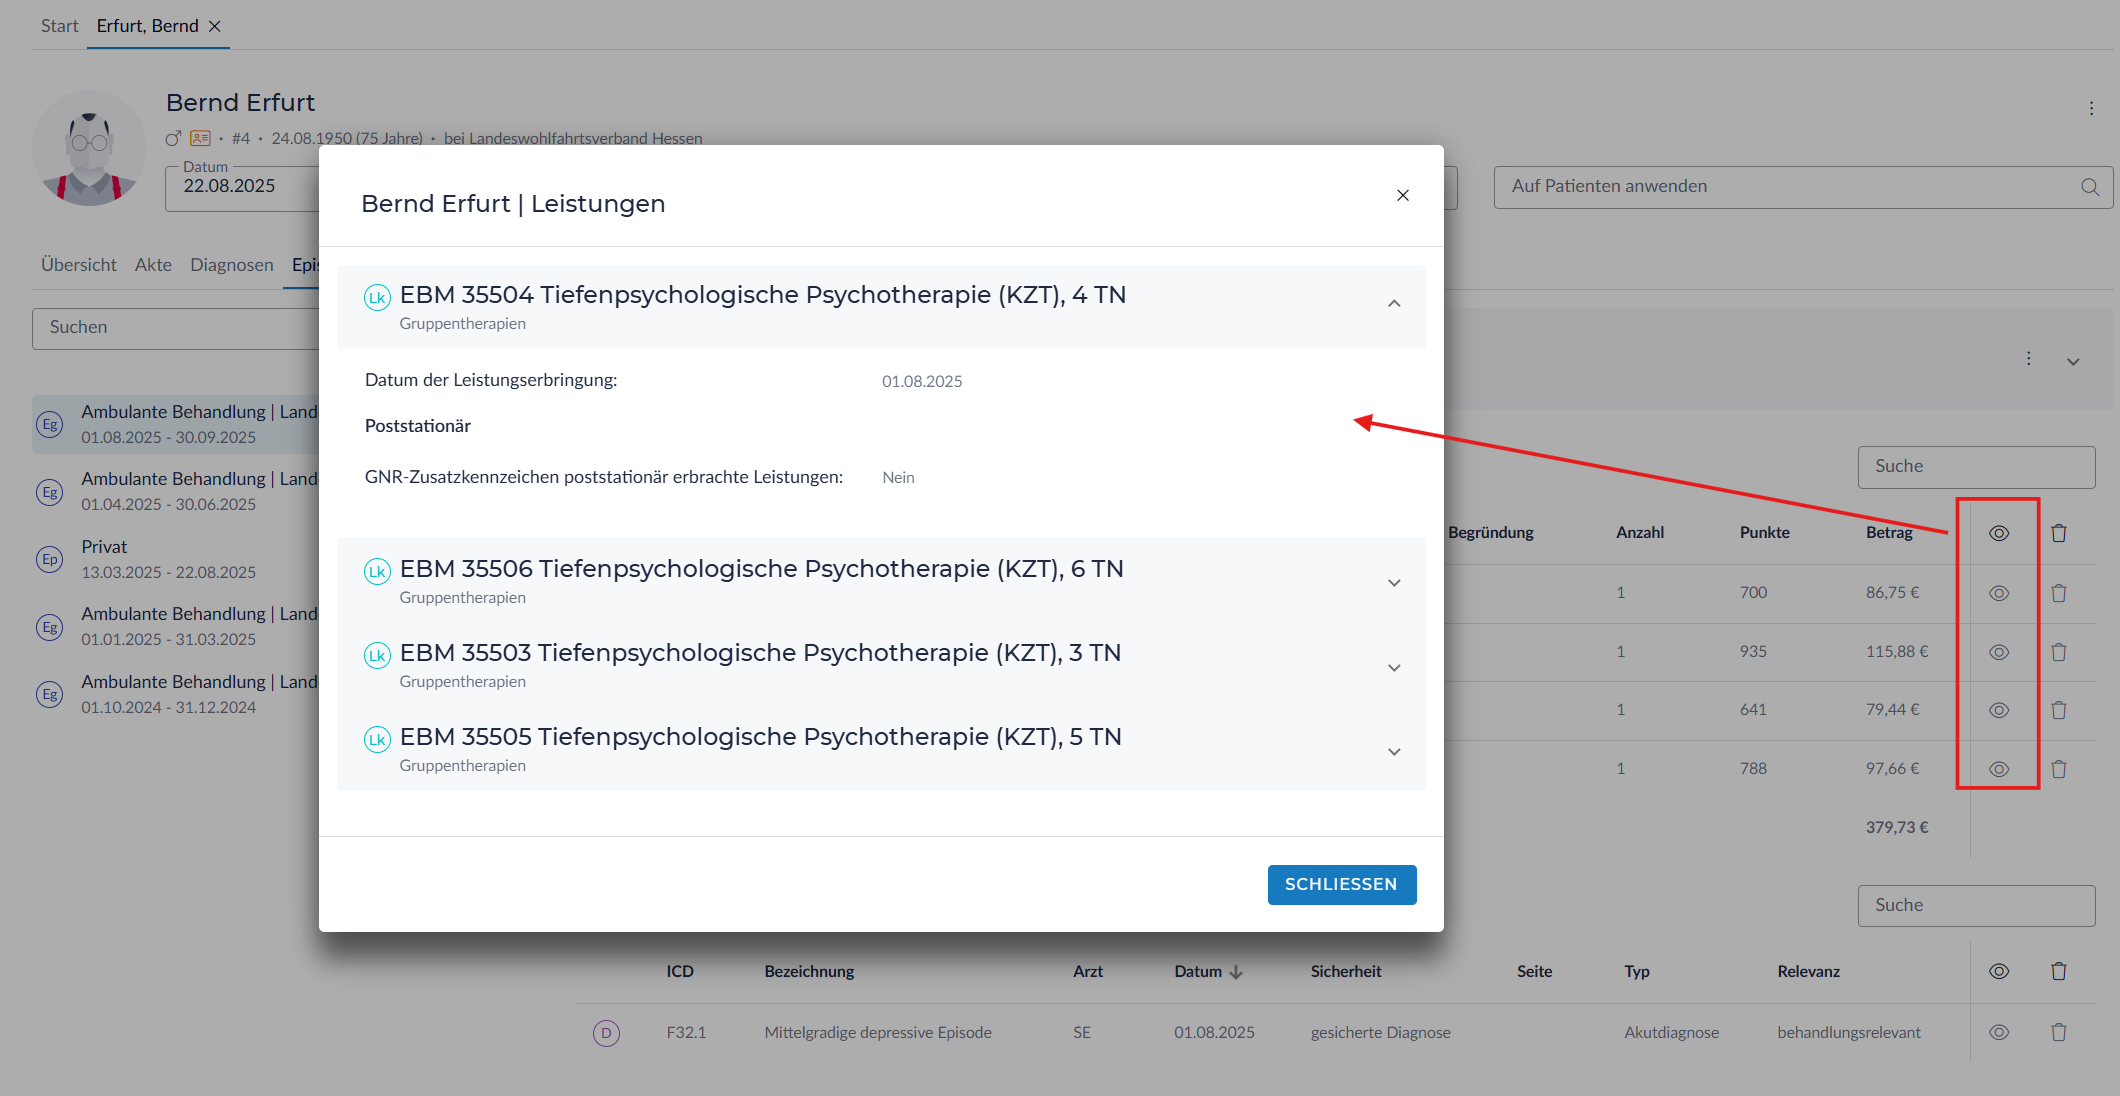Close the Leistungen dialog with X icon
The image size is (2120, 1096).
1403,195
